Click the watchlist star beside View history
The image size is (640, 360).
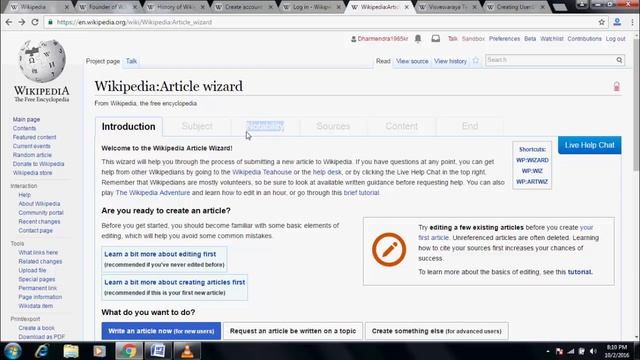(x=476, y=61)
